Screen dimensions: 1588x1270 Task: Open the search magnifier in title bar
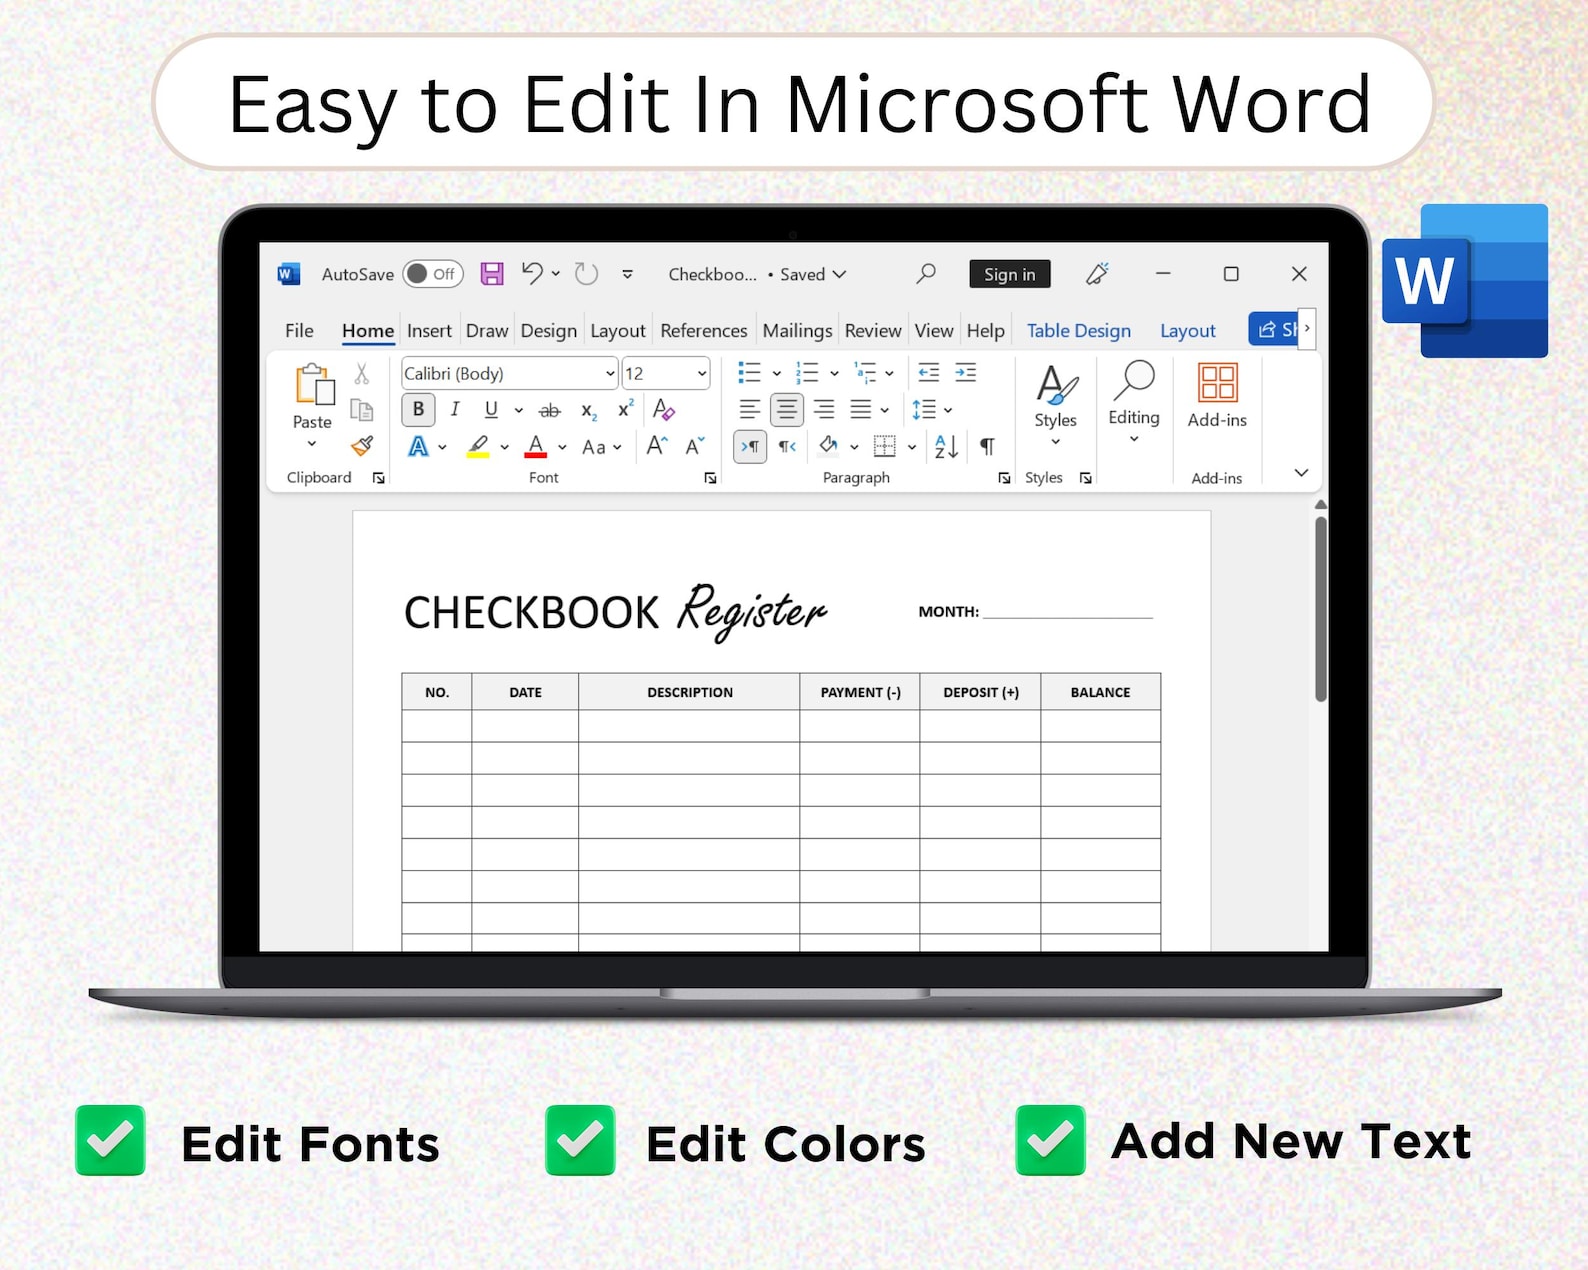coord(926,273)
